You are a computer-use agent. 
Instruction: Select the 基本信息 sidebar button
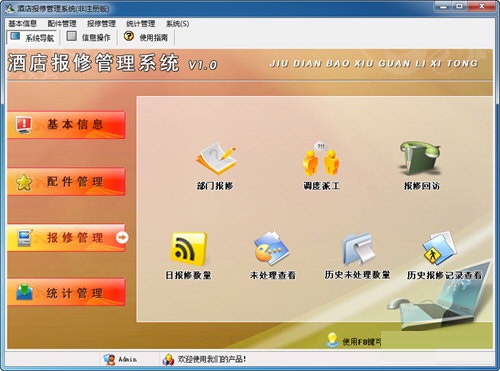click(x=66, y=125)
